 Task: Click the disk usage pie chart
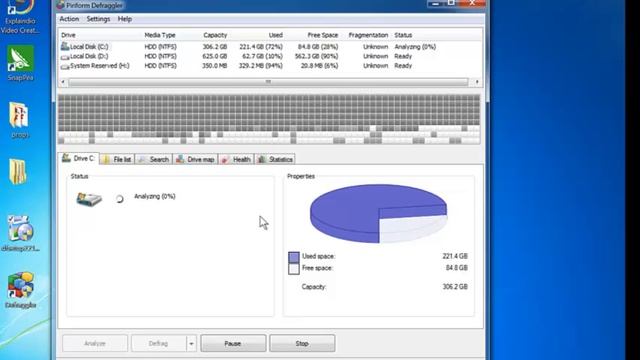(378, 213)
